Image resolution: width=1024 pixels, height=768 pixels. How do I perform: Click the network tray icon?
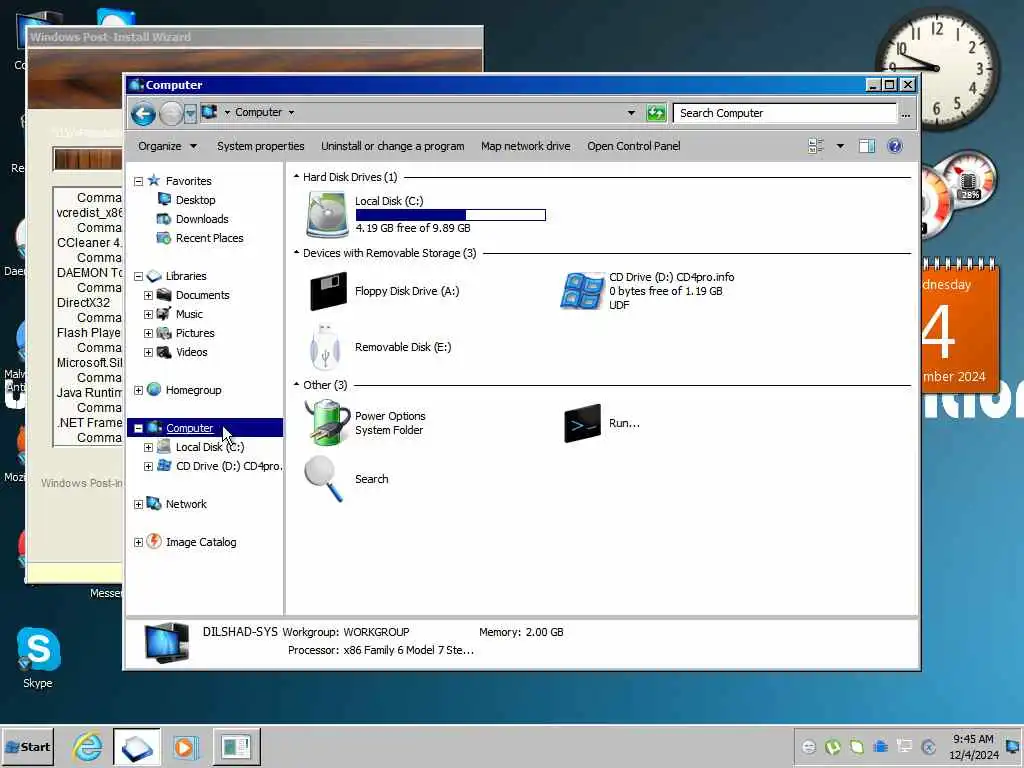(x=904, y=746)
